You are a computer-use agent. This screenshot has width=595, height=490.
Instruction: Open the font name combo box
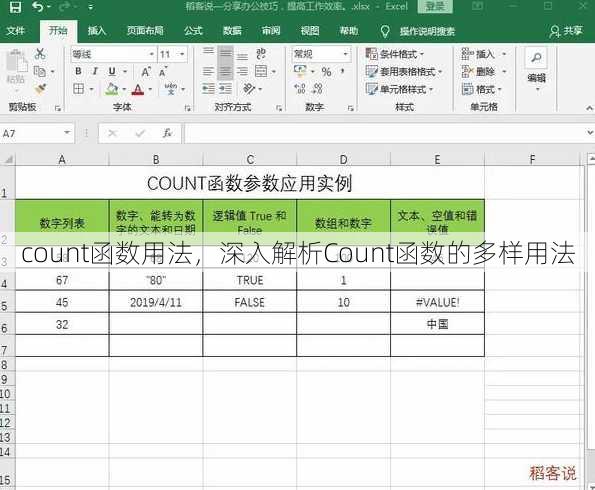[113, 54]
